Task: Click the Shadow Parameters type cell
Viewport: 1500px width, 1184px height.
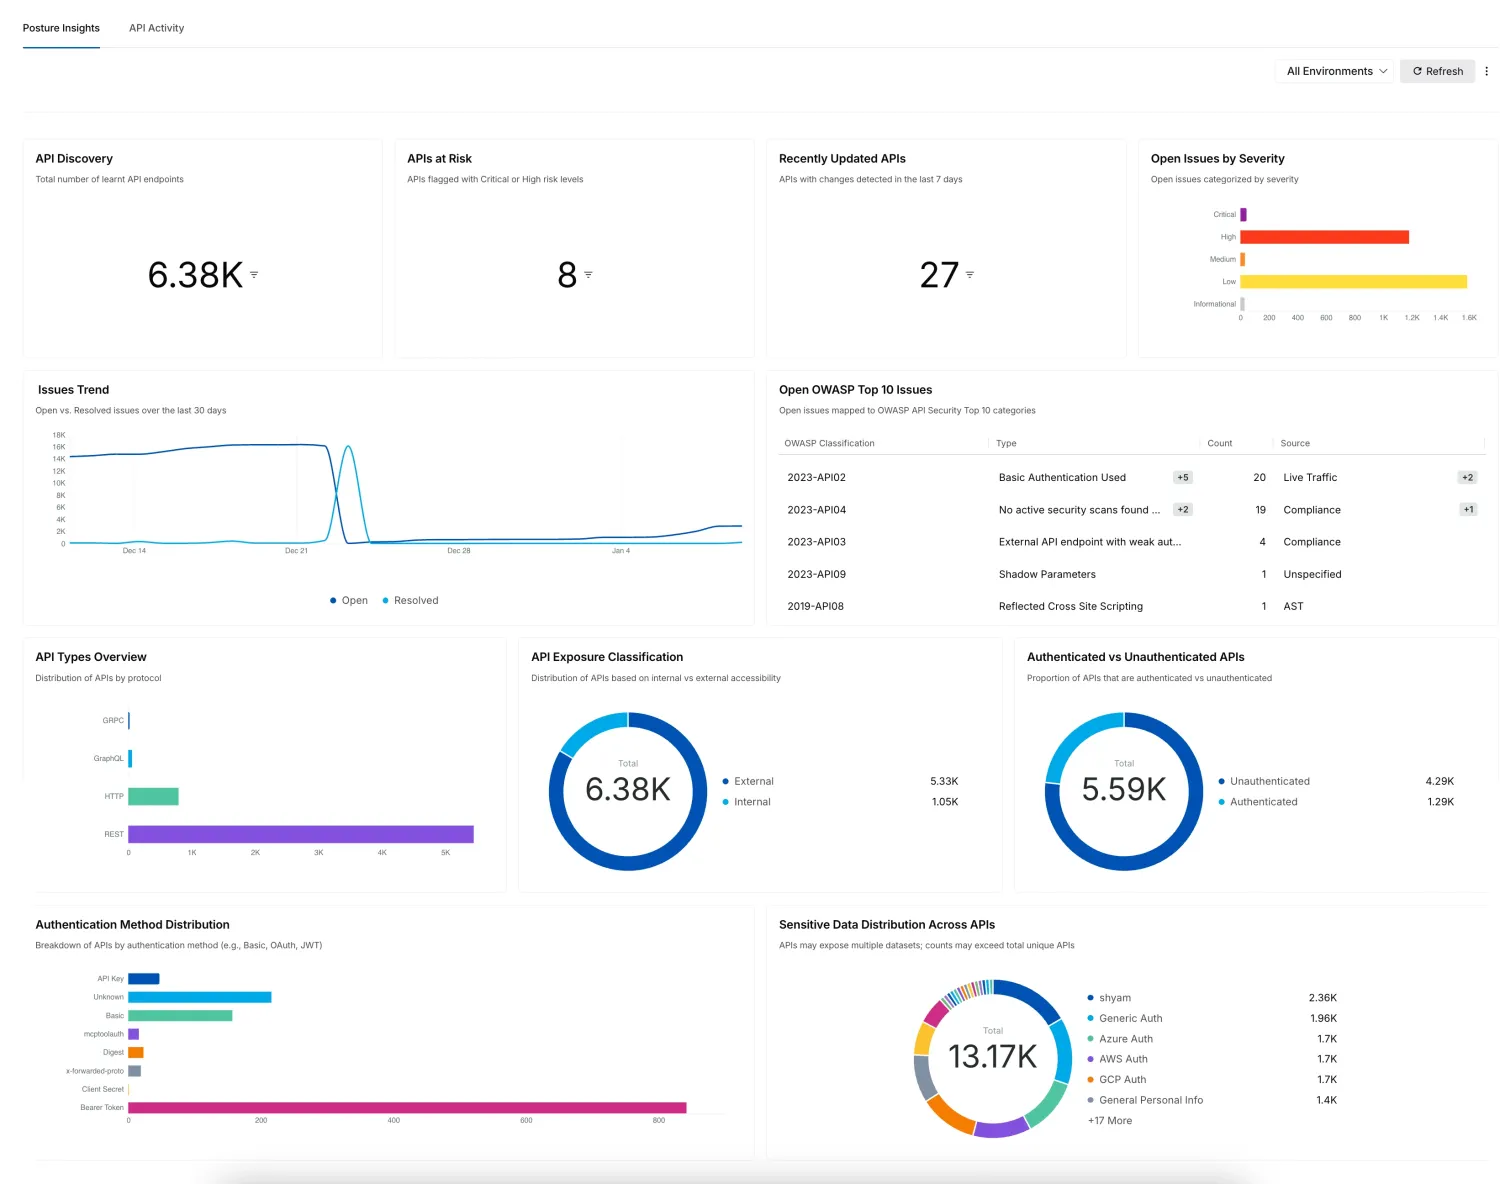Action: (x=1047, y=575)
